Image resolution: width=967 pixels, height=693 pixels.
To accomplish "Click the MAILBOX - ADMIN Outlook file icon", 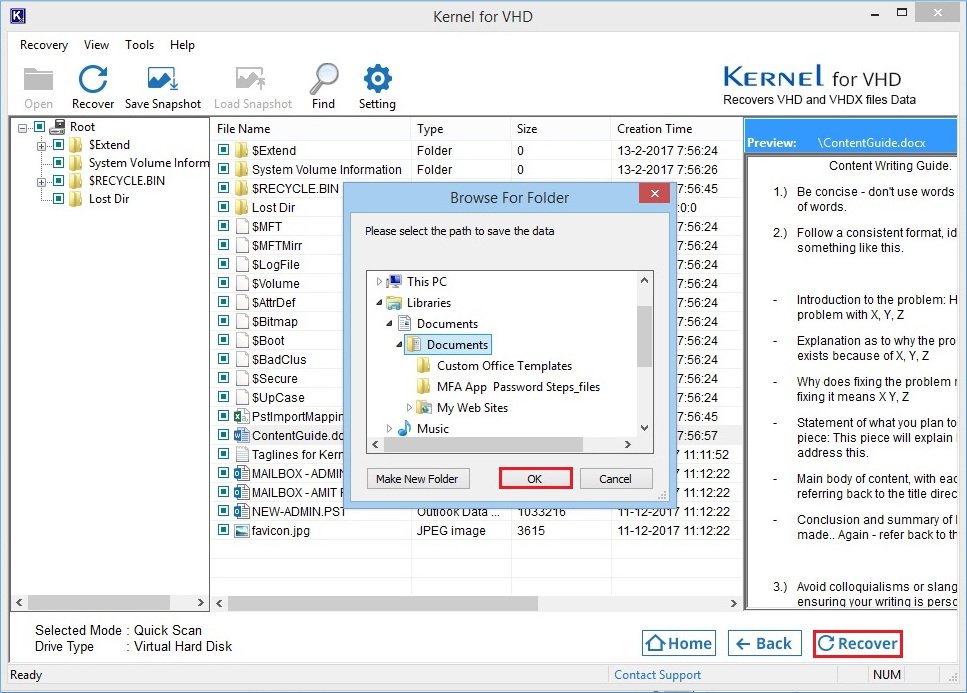I will pyautogui.click(x=242, y=474).
